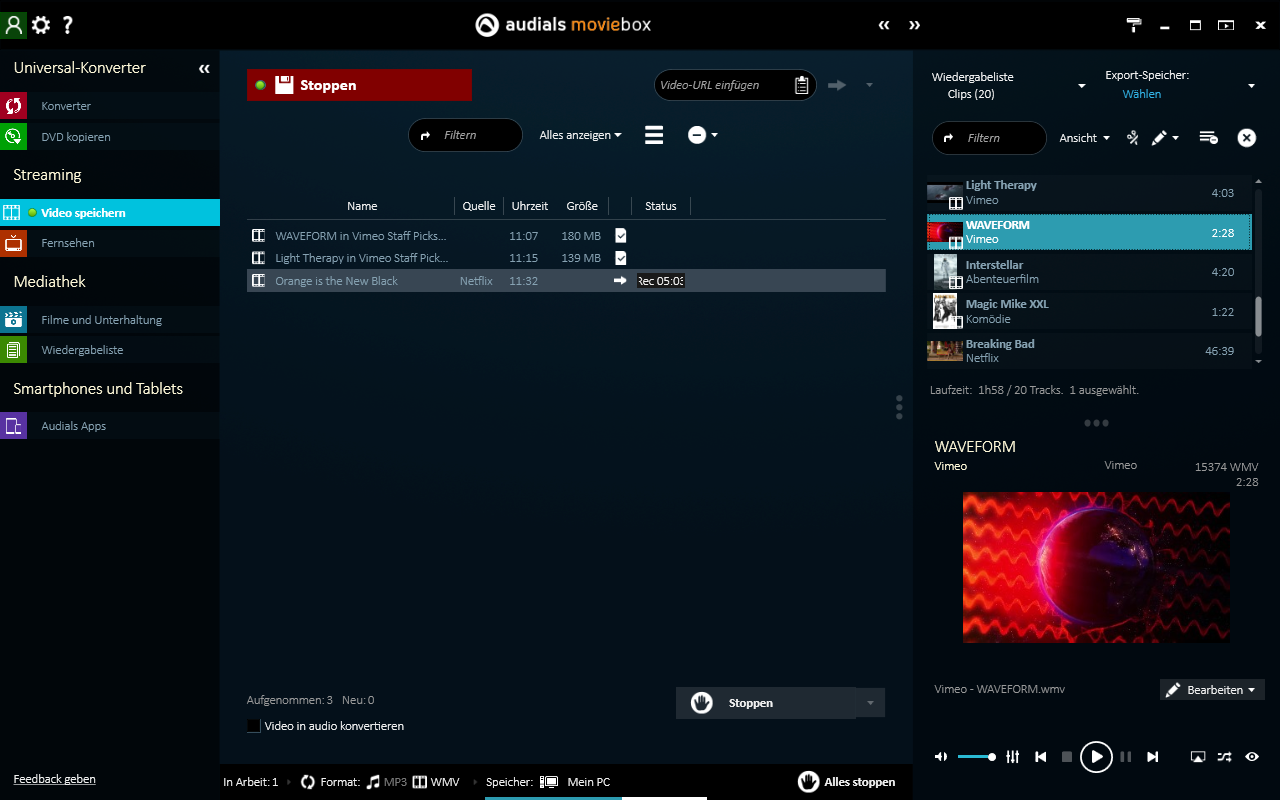Click the Wiedergabeliste sidebar list icon

pos(14,350)
